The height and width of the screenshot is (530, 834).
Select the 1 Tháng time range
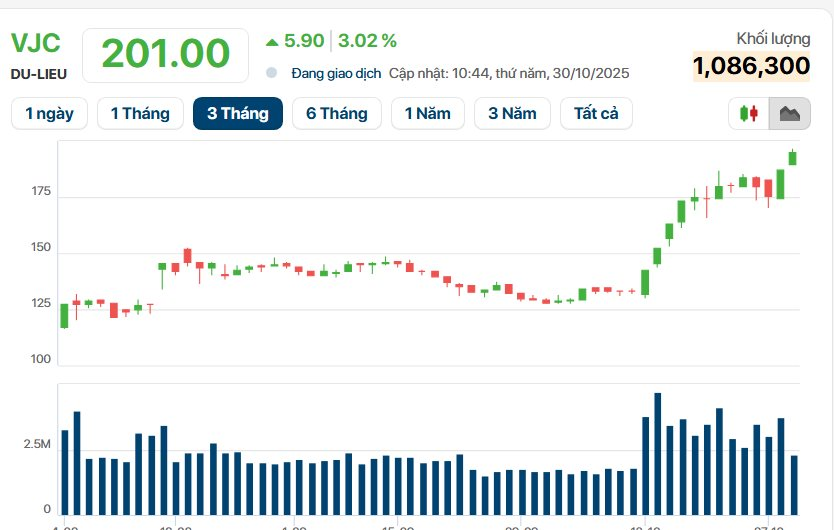pos(140,114)
